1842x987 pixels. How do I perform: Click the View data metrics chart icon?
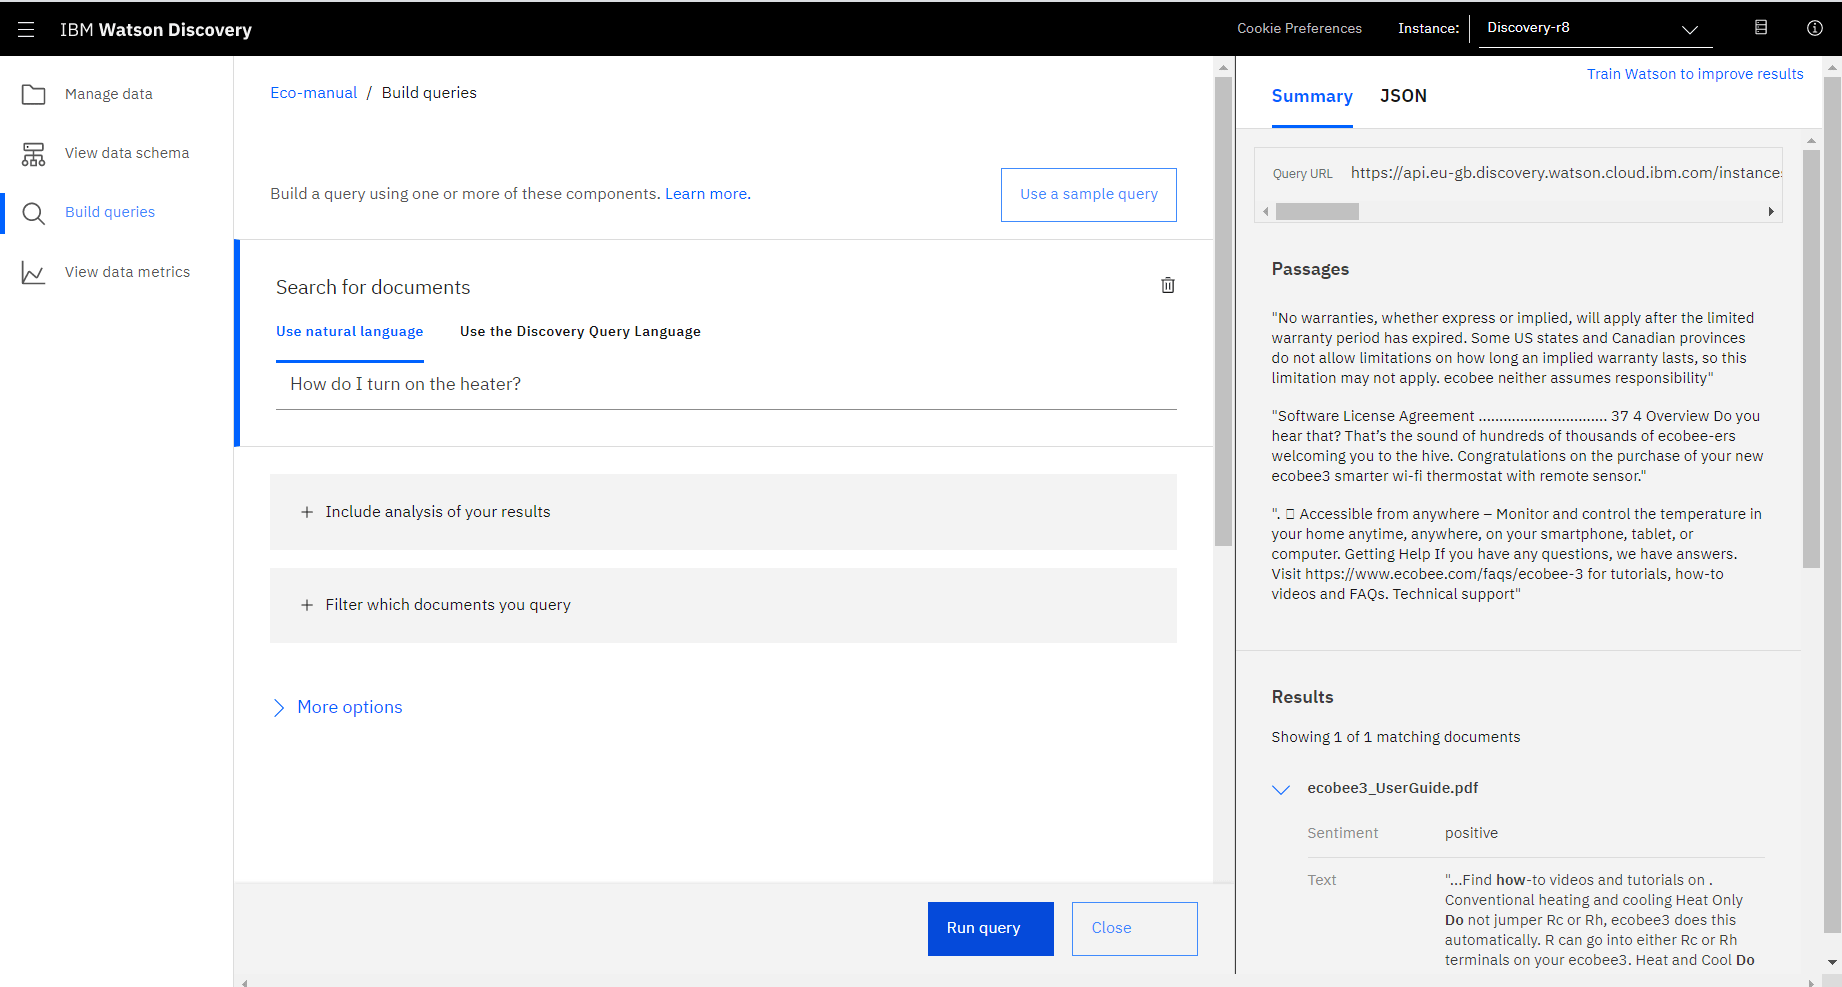(34, 273)
